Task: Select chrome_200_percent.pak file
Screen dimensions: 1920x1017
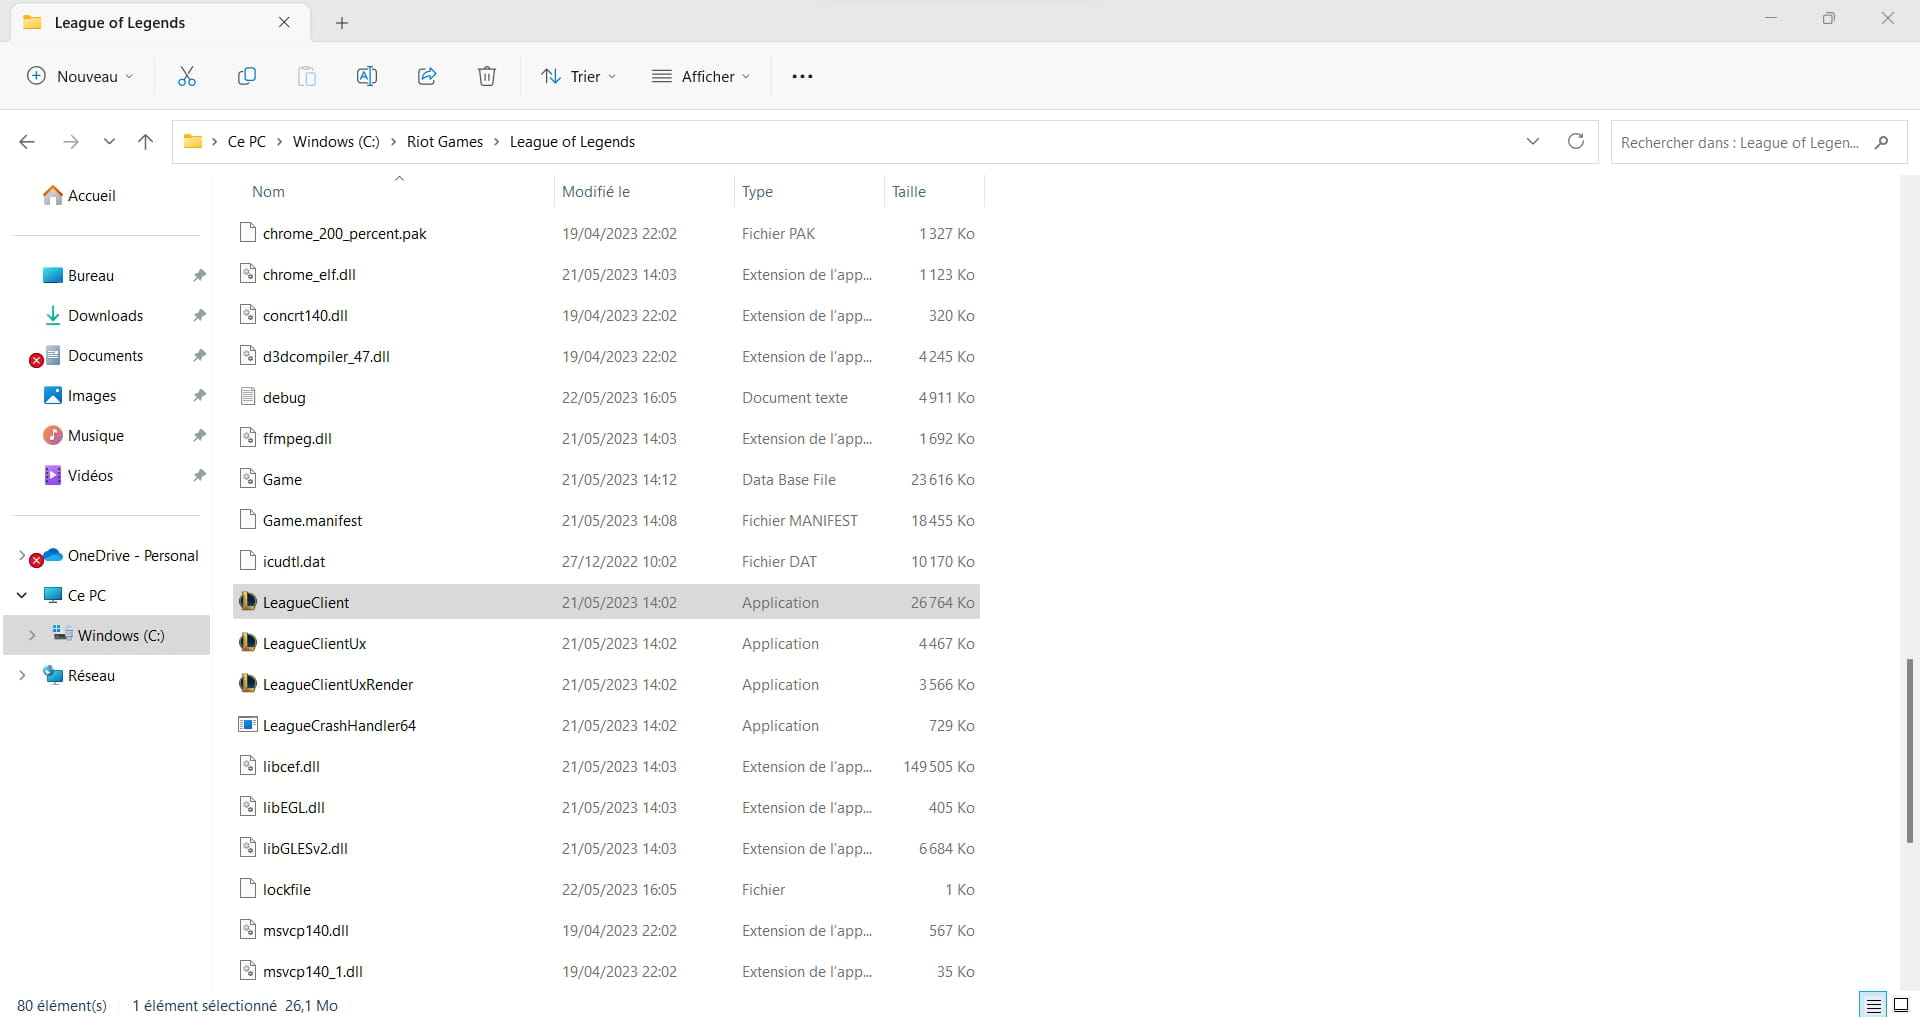Action: (606, 233)
